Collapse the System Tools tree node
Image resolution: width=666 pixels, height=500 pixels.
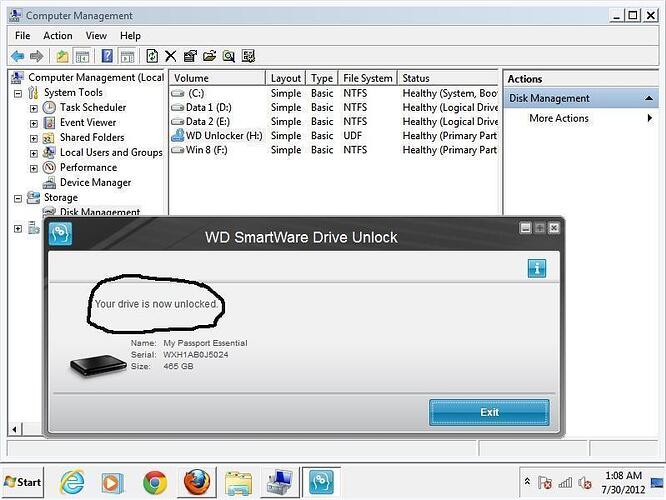pos(18,93)
